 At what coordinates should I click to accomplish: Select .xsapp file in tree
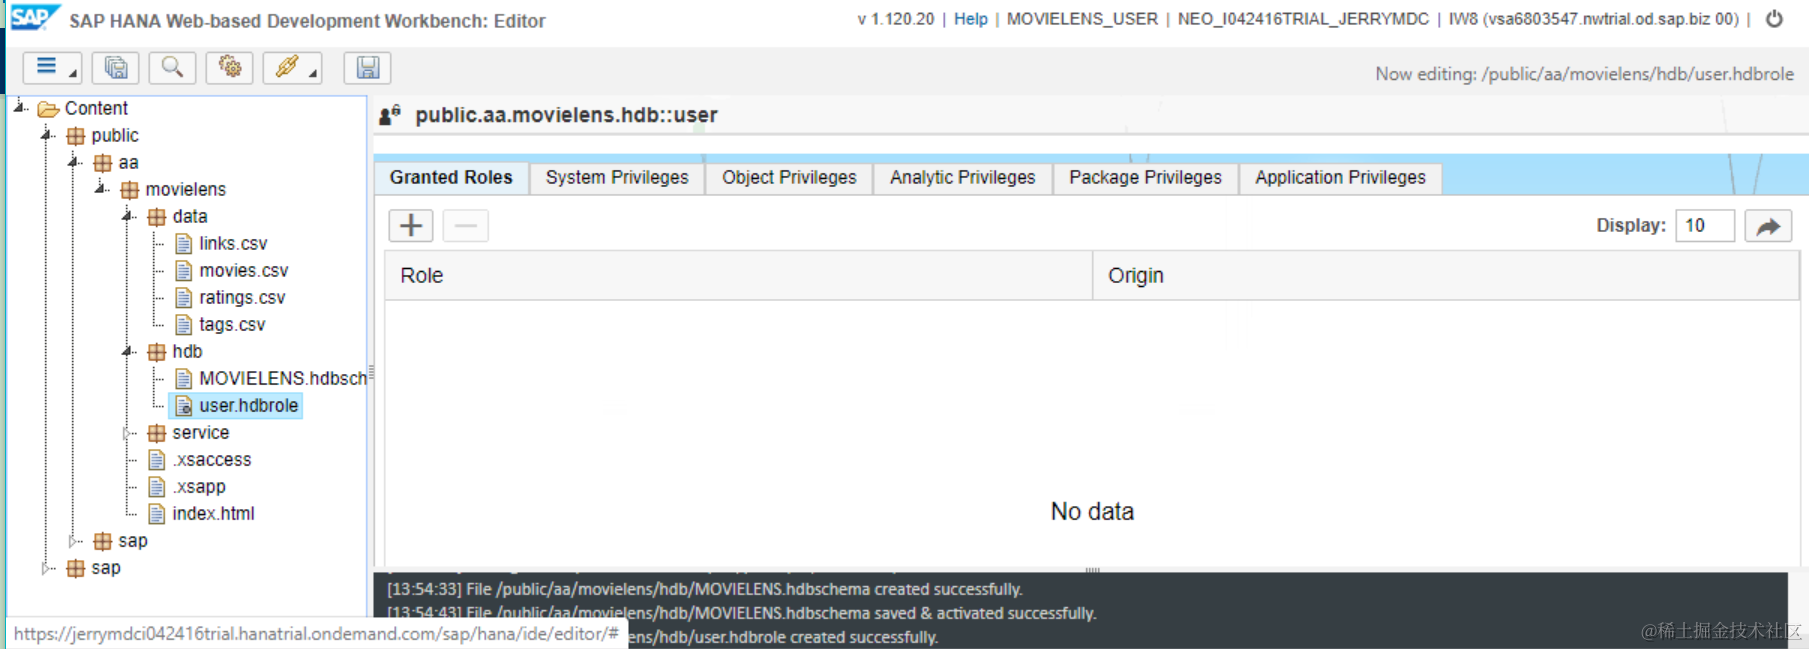coord(199,487)
